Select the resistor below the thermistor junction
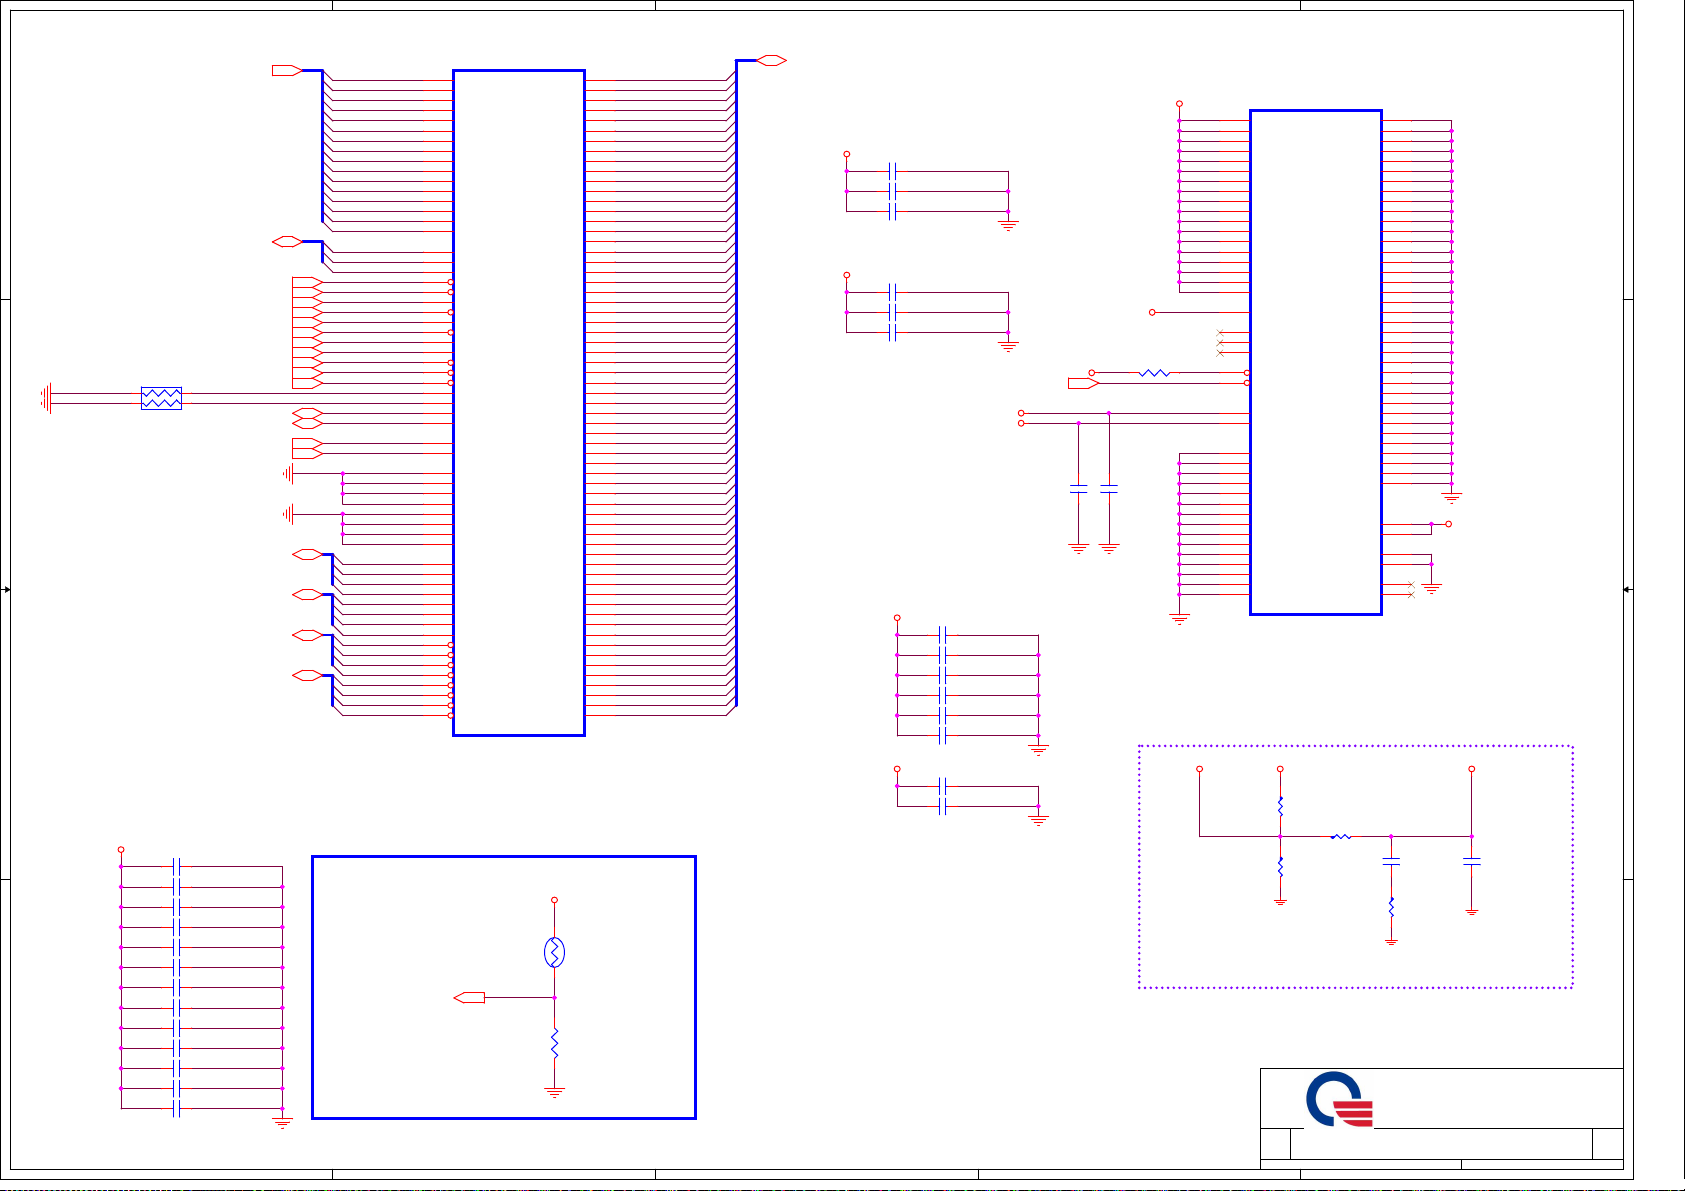Screen dimensions: 1685x1191 point(554,1043)
